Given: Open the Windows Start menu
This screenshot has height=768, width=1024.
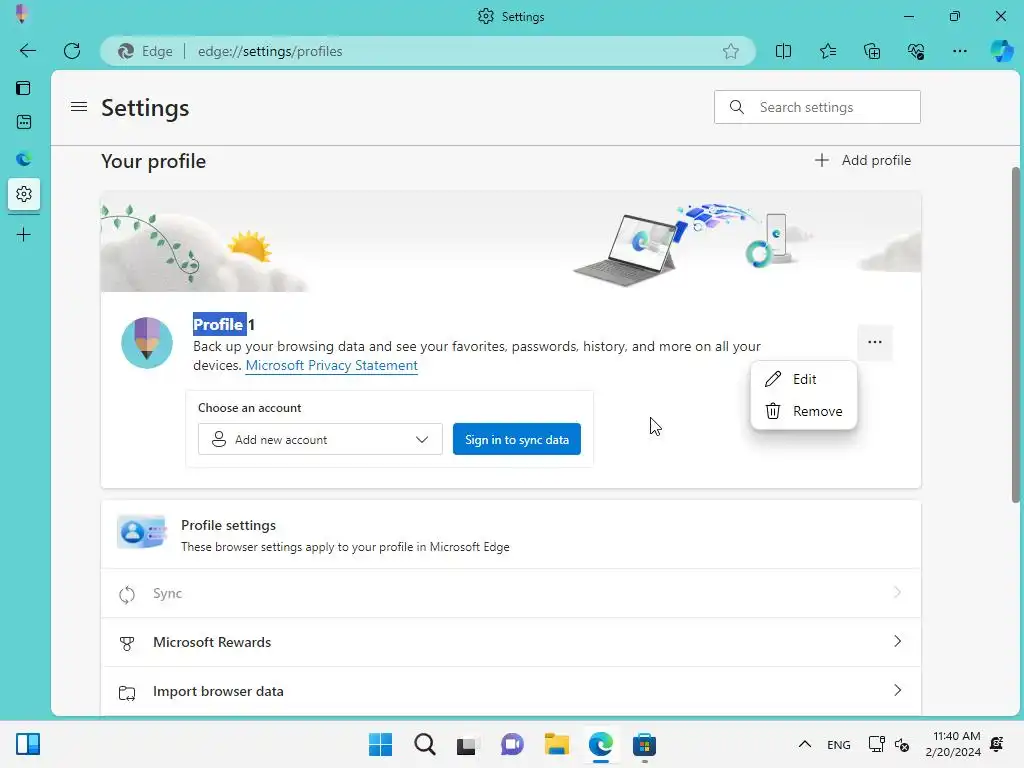Looking at the screenshot, I should 380,744.
